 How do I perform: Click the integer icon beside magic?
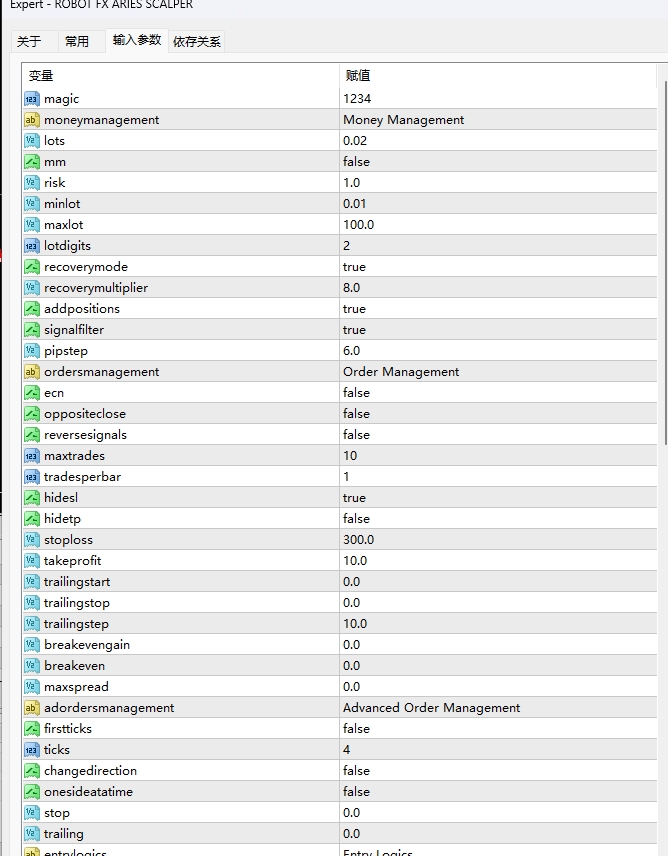[31, 99]
